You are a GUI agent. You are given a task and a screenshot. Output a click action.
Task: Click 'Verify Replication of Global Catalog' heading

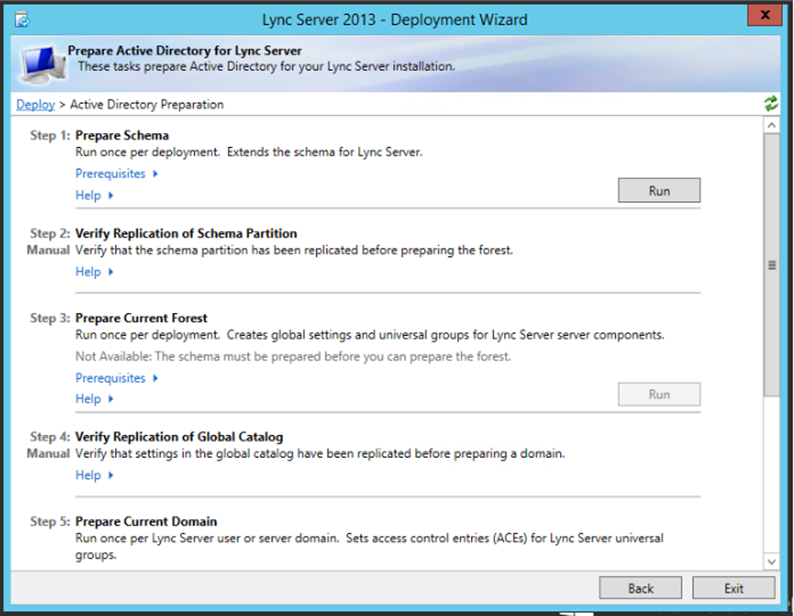click(x=179, y=437)
